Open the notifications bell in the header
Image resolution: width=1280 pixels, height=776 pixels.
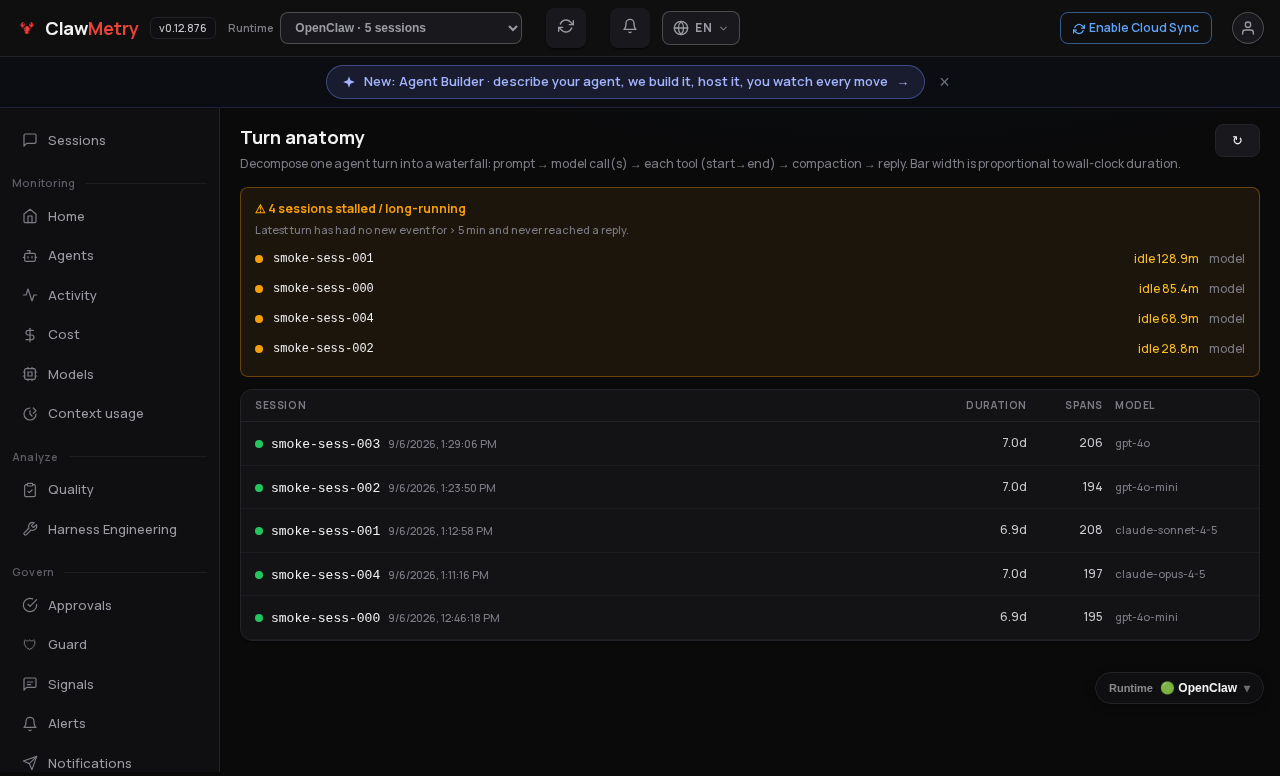[x=630, y=27]
